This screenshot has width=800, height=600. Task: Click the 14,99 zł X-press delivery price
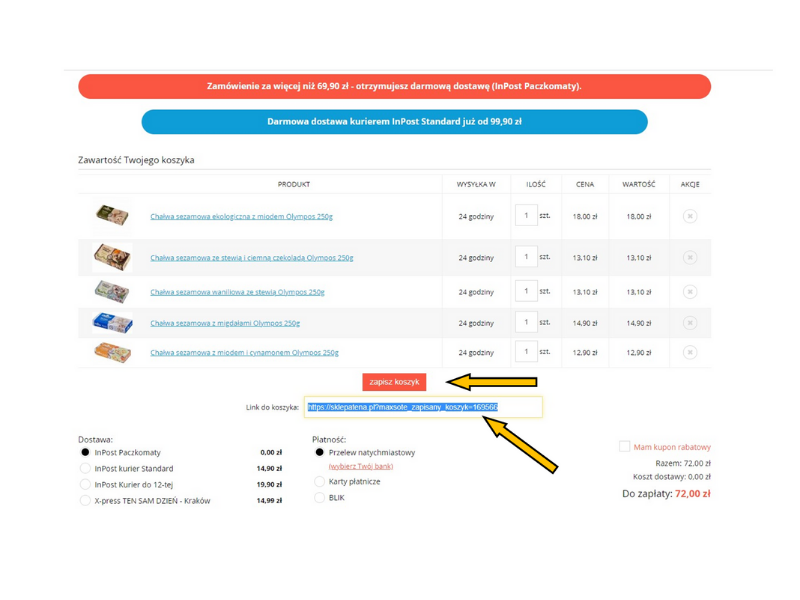click(x=269, y=501)
